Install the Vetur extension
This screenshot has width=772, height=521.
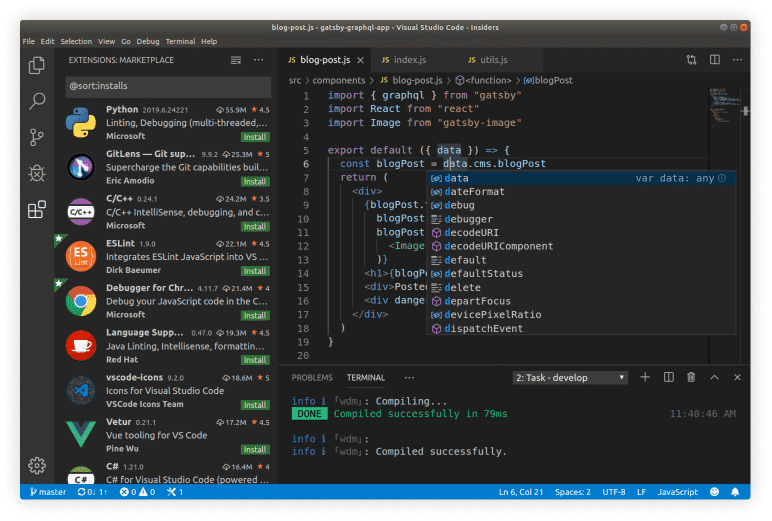[255, 450]
